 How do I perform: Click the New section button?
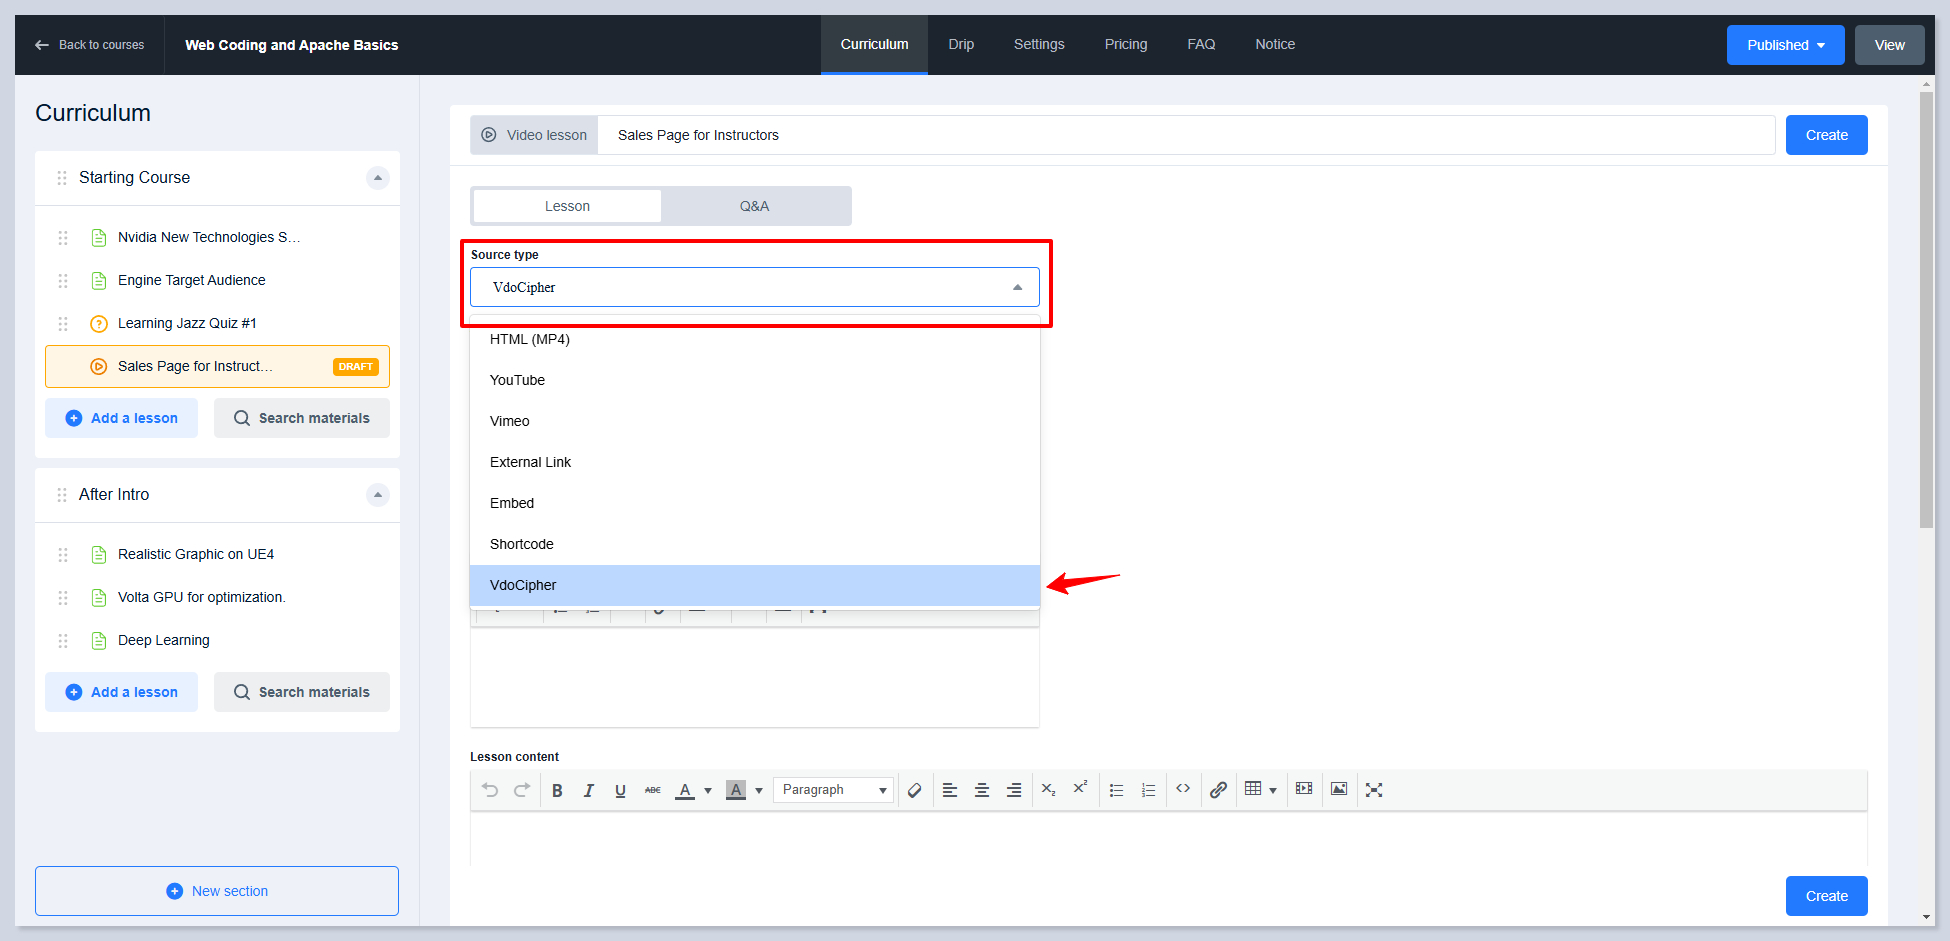217,891
